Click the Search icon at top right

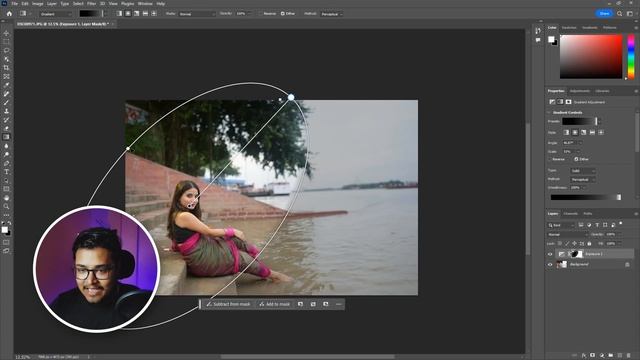click(x=619, y=13)
